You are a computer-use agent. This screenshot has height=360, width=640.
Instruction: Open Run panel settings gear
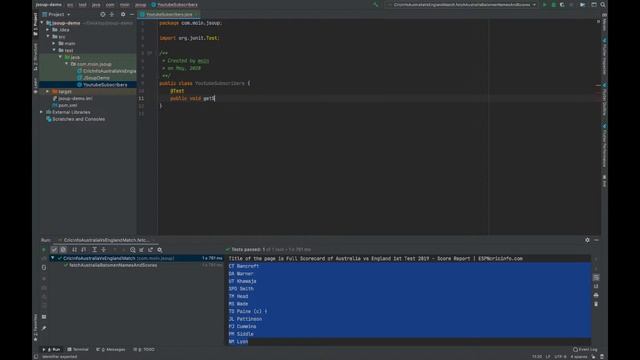click(587, 240)
